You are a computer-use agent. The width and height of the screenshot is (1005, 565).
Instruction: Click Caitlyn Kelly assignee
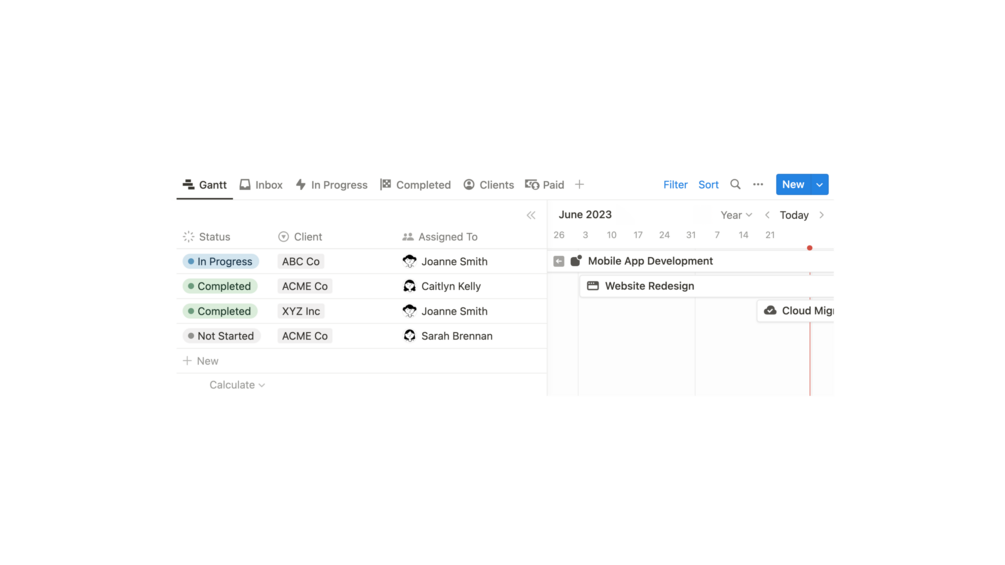click(442, 286)
